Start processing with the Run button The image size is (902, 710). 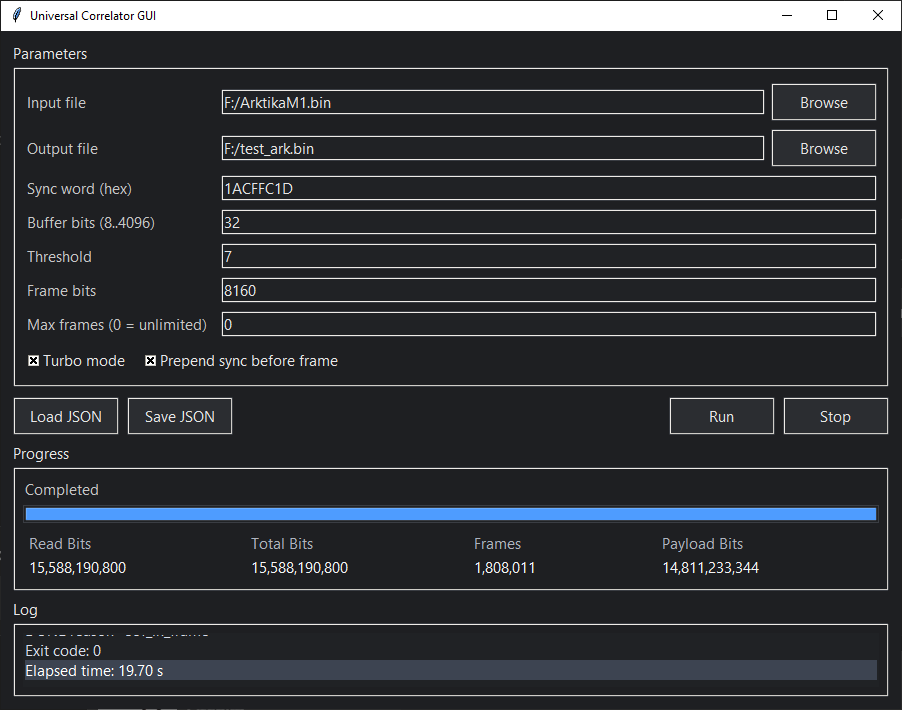[x=721, y=416]
